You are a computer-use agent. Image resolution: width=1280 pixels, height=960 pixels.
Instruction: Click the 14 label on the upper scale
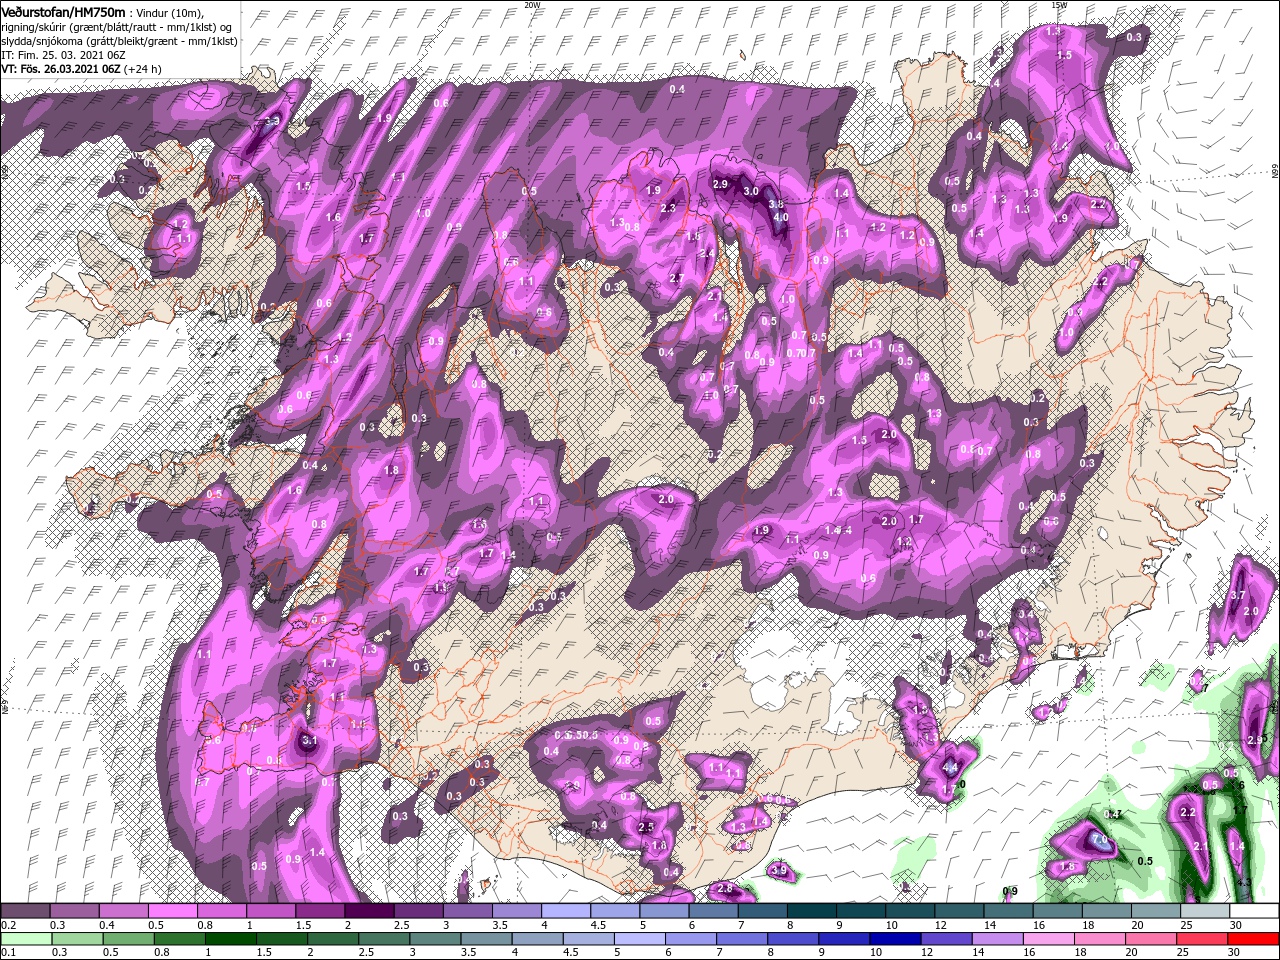point(990,925)
